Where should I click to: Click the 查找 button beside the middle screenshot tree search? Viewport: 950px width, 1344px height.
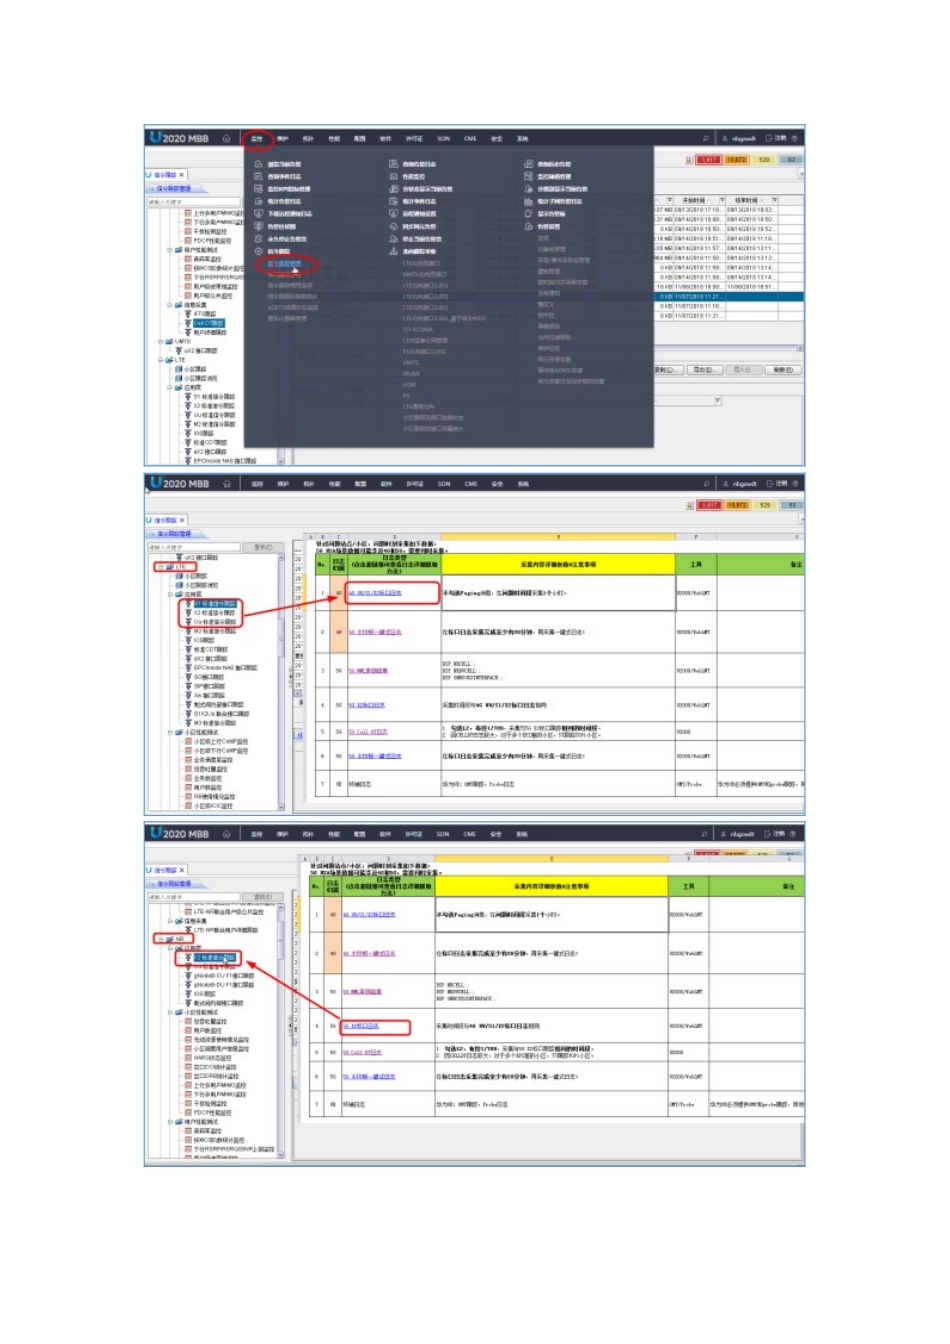[262, 547]
